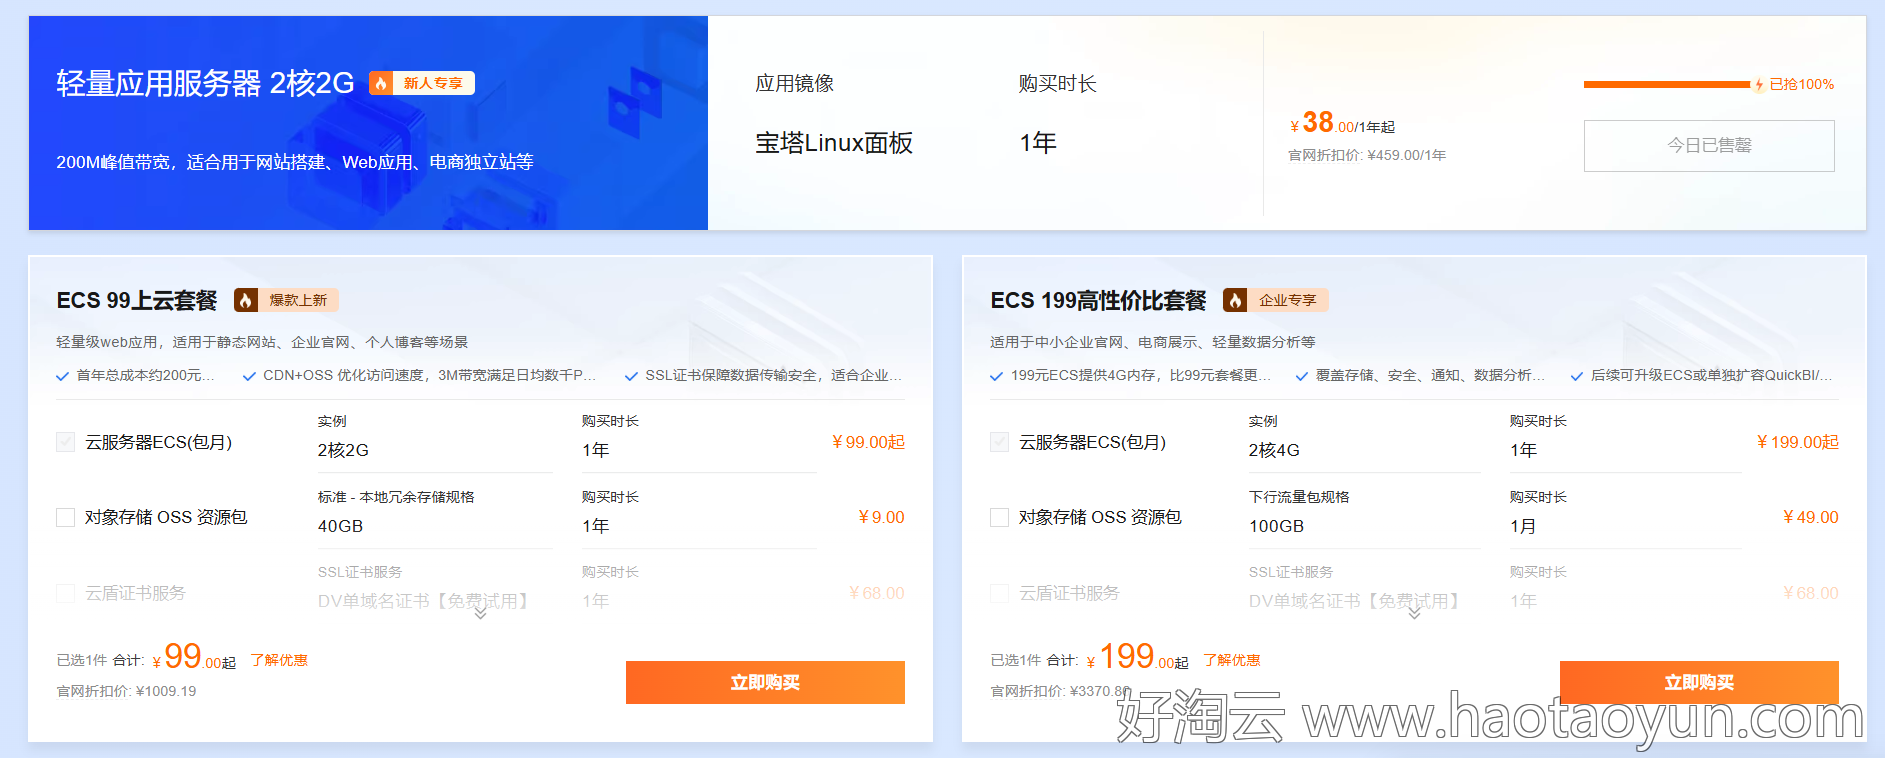Click the ECS 99上云套餐 title
1885x758 pixels.
click(x=137, y=300)
